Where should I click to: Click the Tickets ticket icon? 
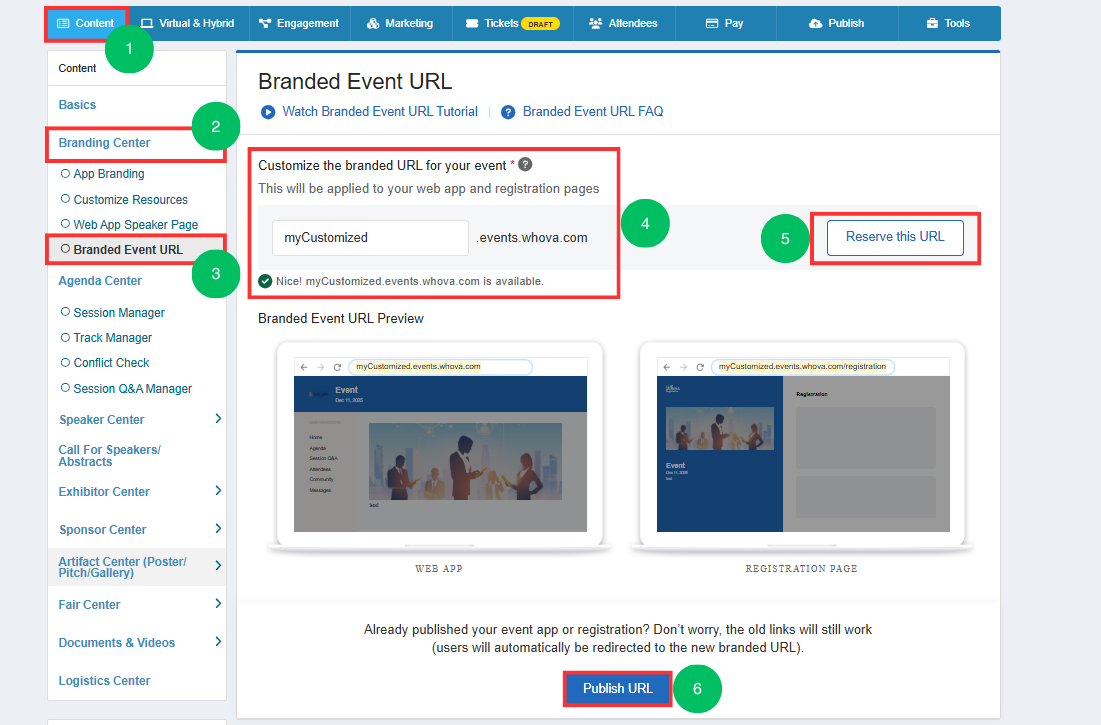click(472, 24)
